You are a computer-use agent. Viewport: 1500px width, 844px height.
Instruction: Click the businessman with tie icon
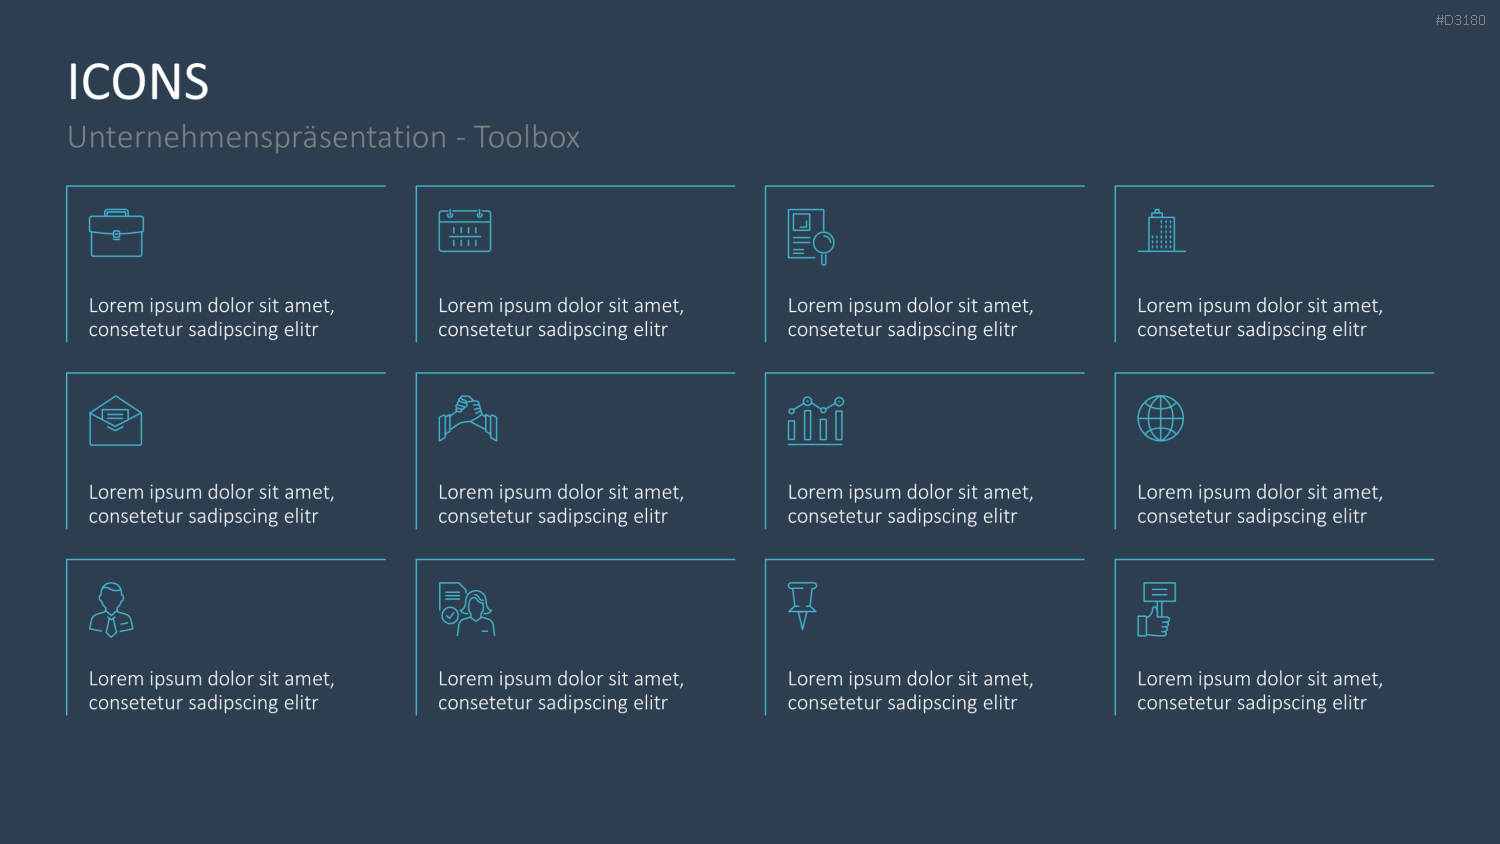tap(111, 610)
